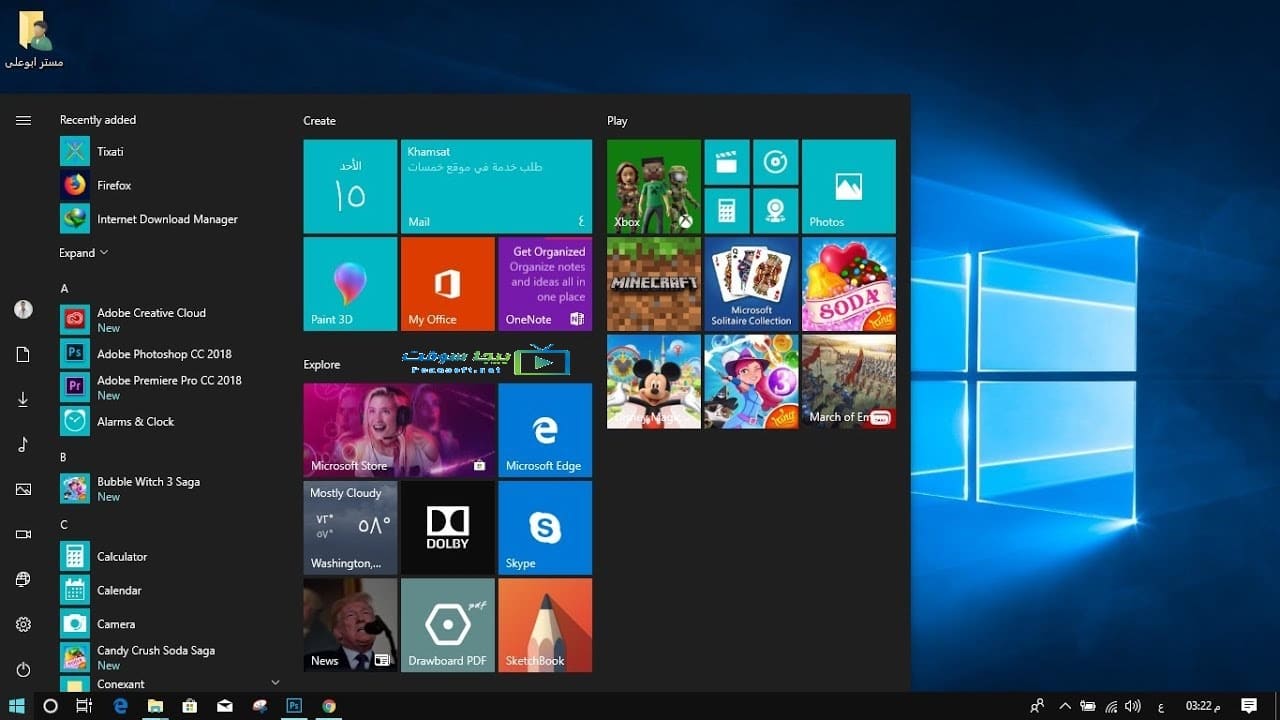Open Music from Start sidebar
The height and width of the screenshot is (720, 1280).
[23, 444]
